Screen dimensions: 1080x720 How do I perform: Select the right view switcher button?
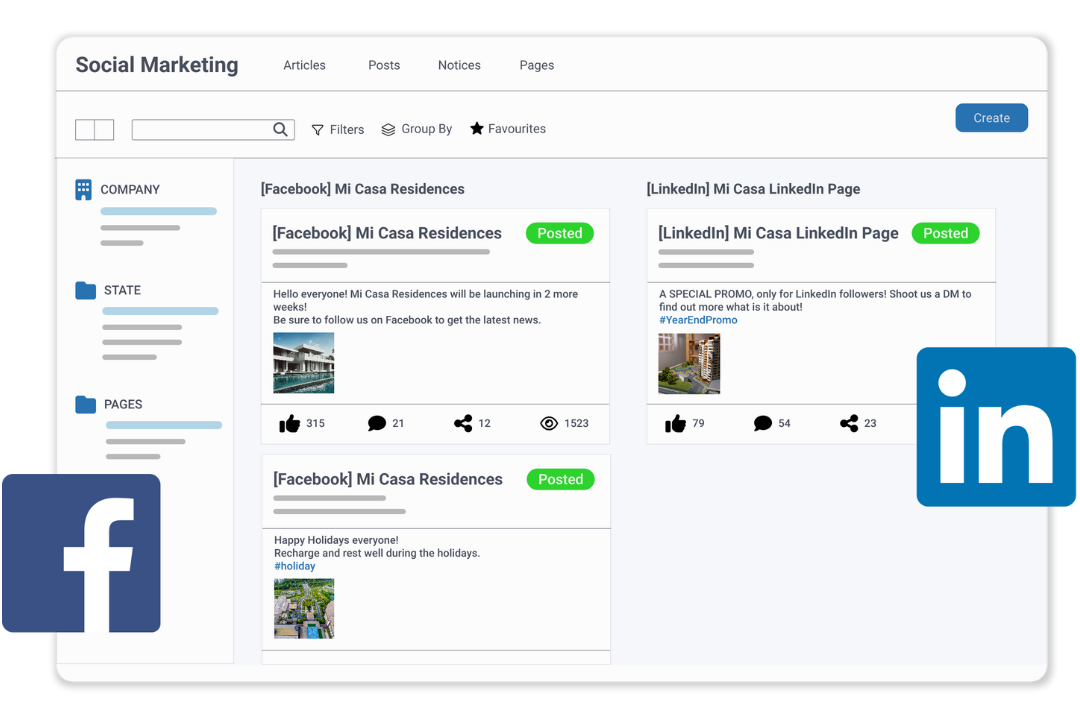click(104, 130)
